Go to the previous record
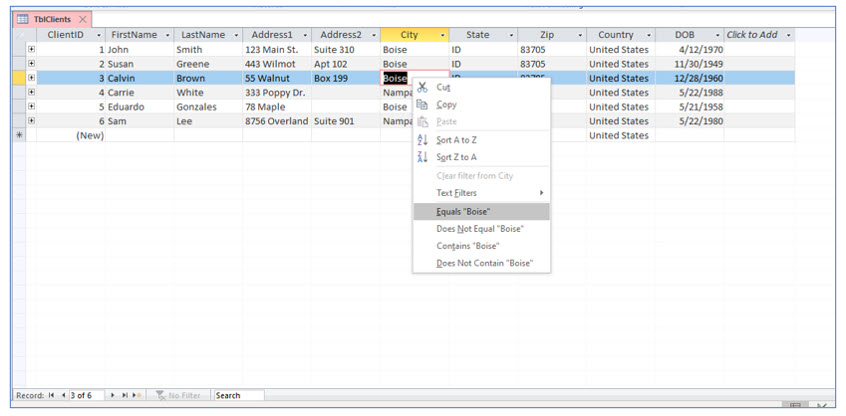846x416 pixels. point(63,395)
